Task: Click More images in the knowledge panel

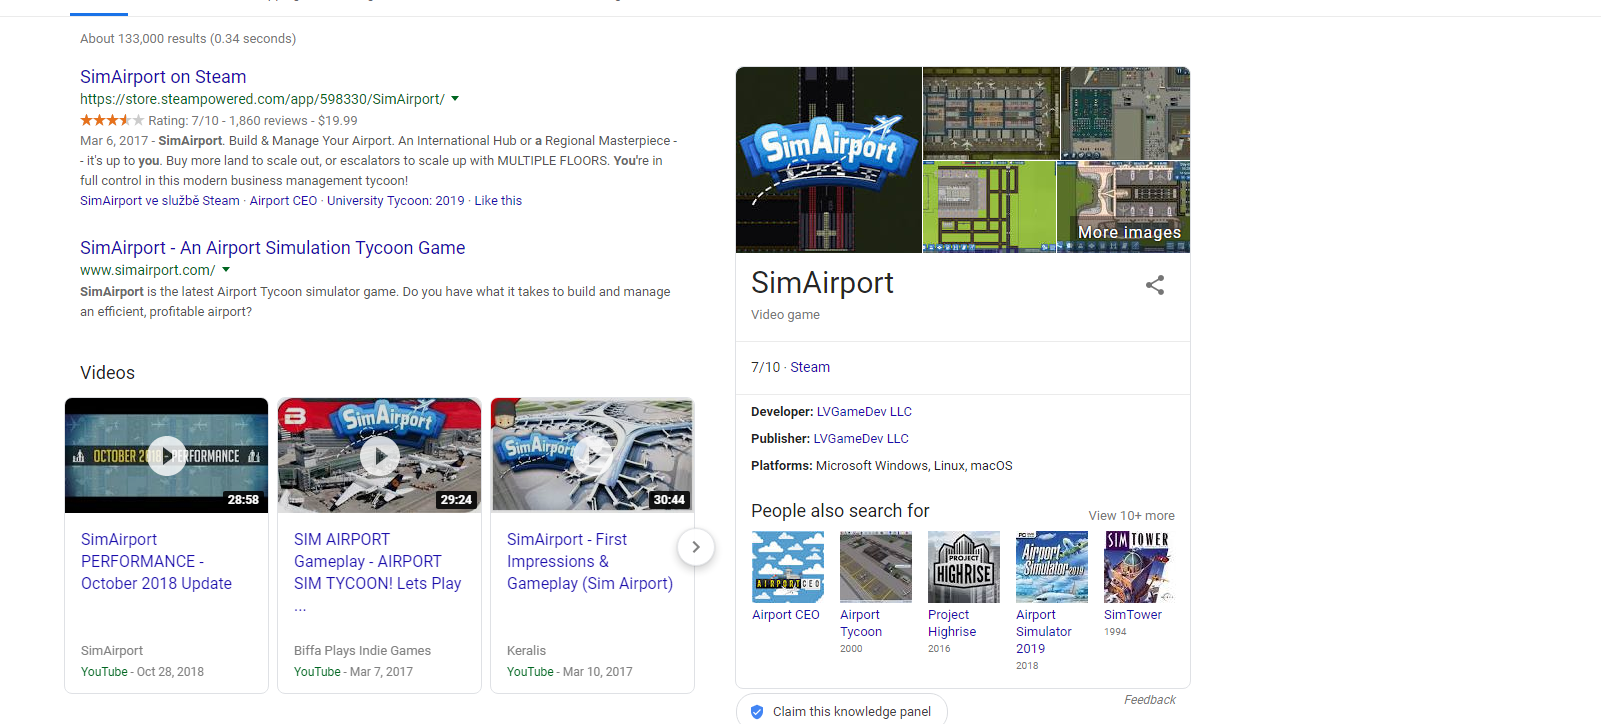Action: (1129, 232)
